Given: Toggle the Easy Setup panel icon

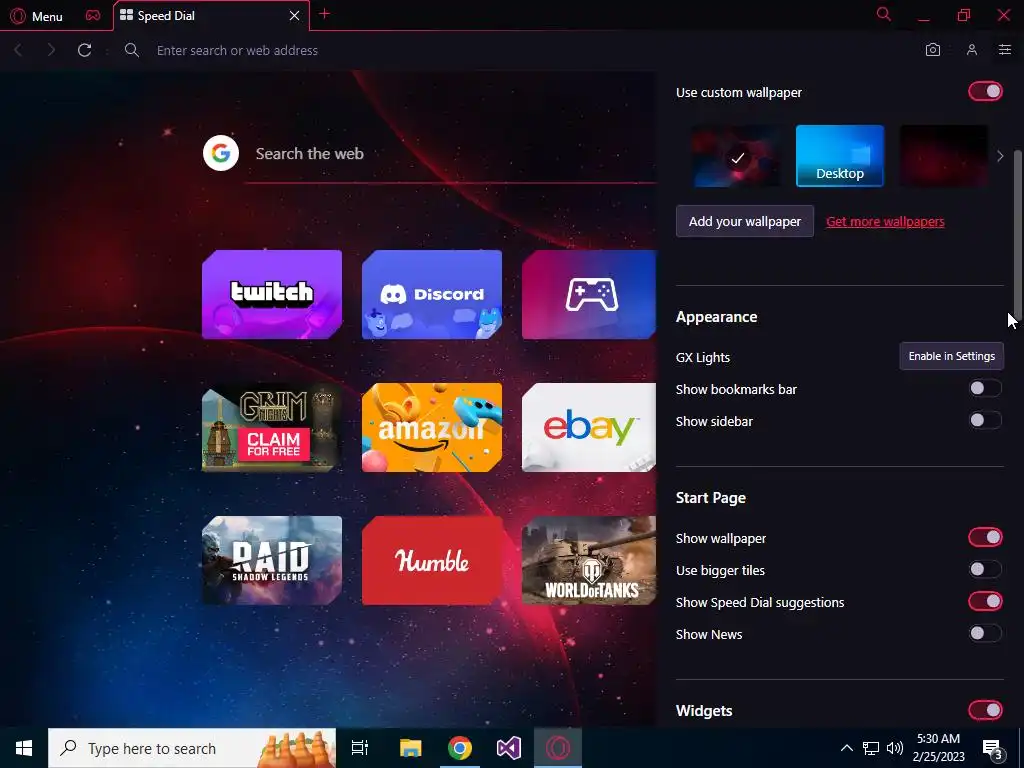Looking at the screenshot, I should point(1004,50).
